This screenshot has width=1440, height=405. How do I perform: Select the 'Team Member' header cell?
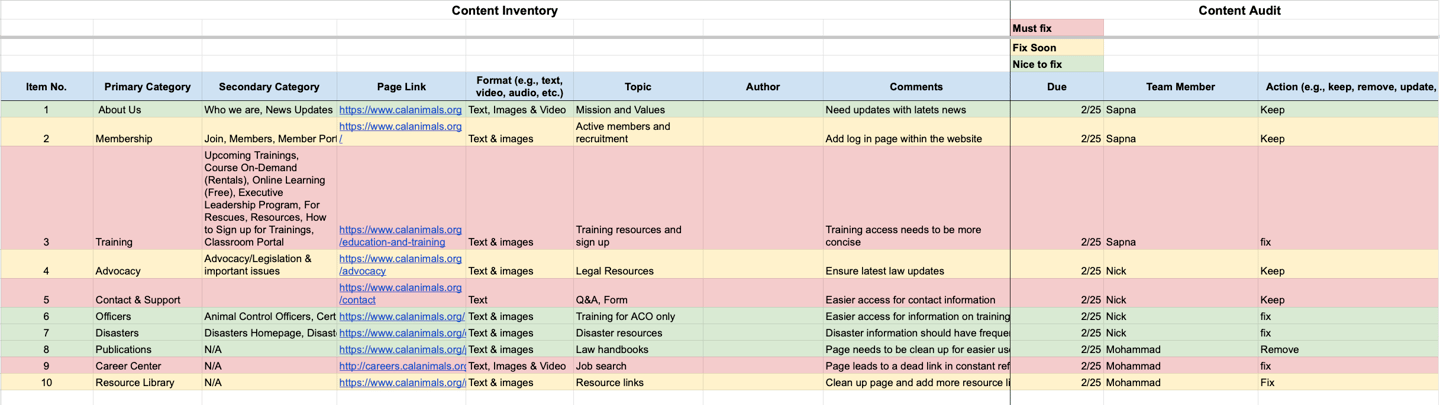tap(1181, 87)
